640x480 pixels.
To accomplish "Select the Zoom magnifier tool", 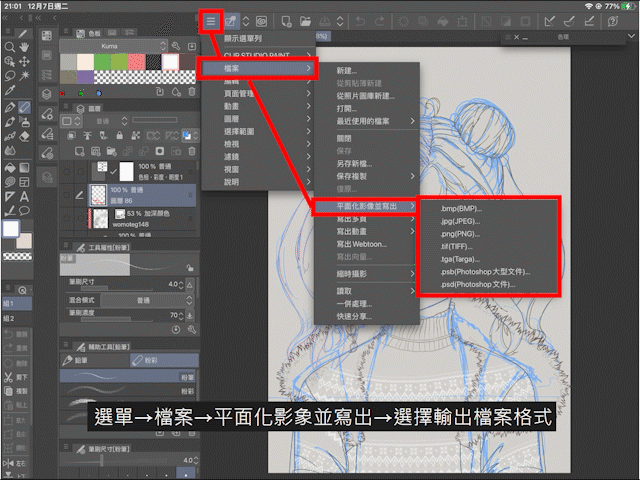I will tap(9, 47).
